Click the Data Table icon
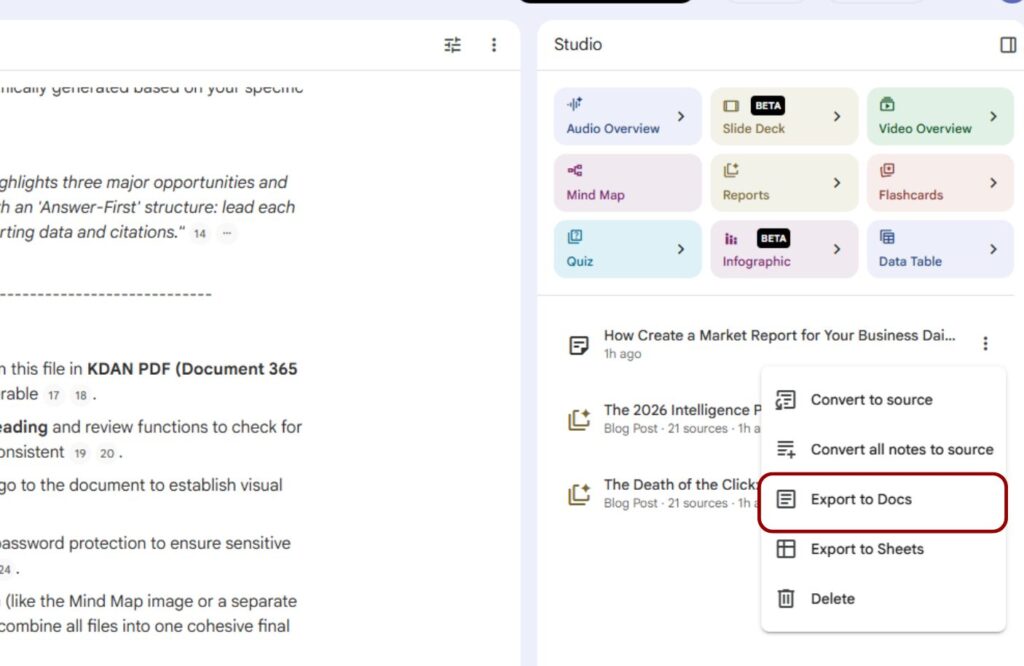This screenshot has height=666, width=1024. pyautogui.click(x=887, y=238)
